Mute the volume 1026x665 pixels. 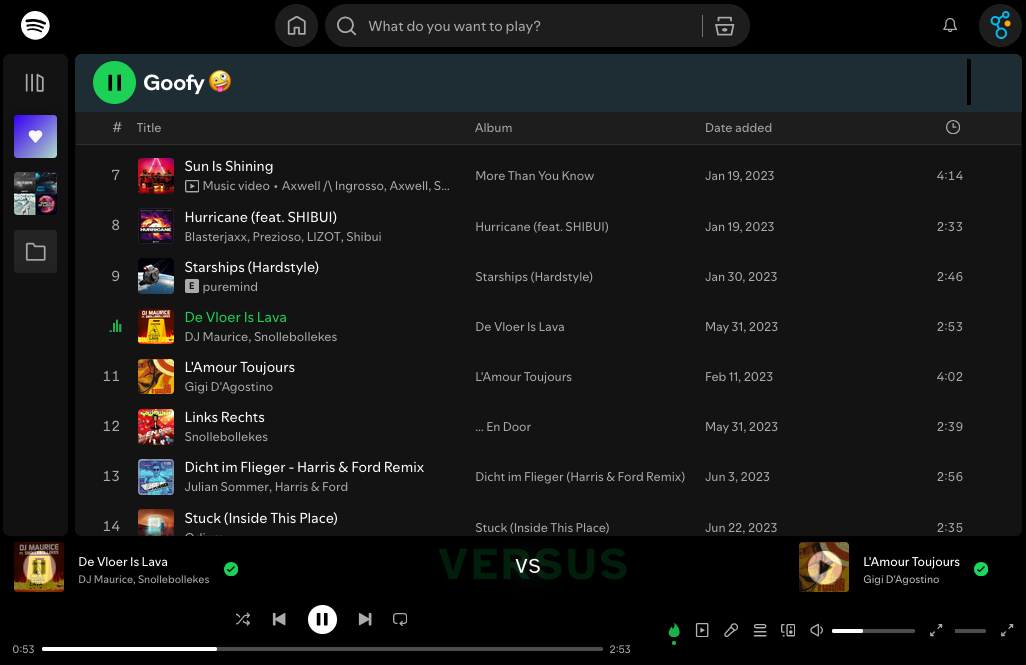[x=815, y=630]
